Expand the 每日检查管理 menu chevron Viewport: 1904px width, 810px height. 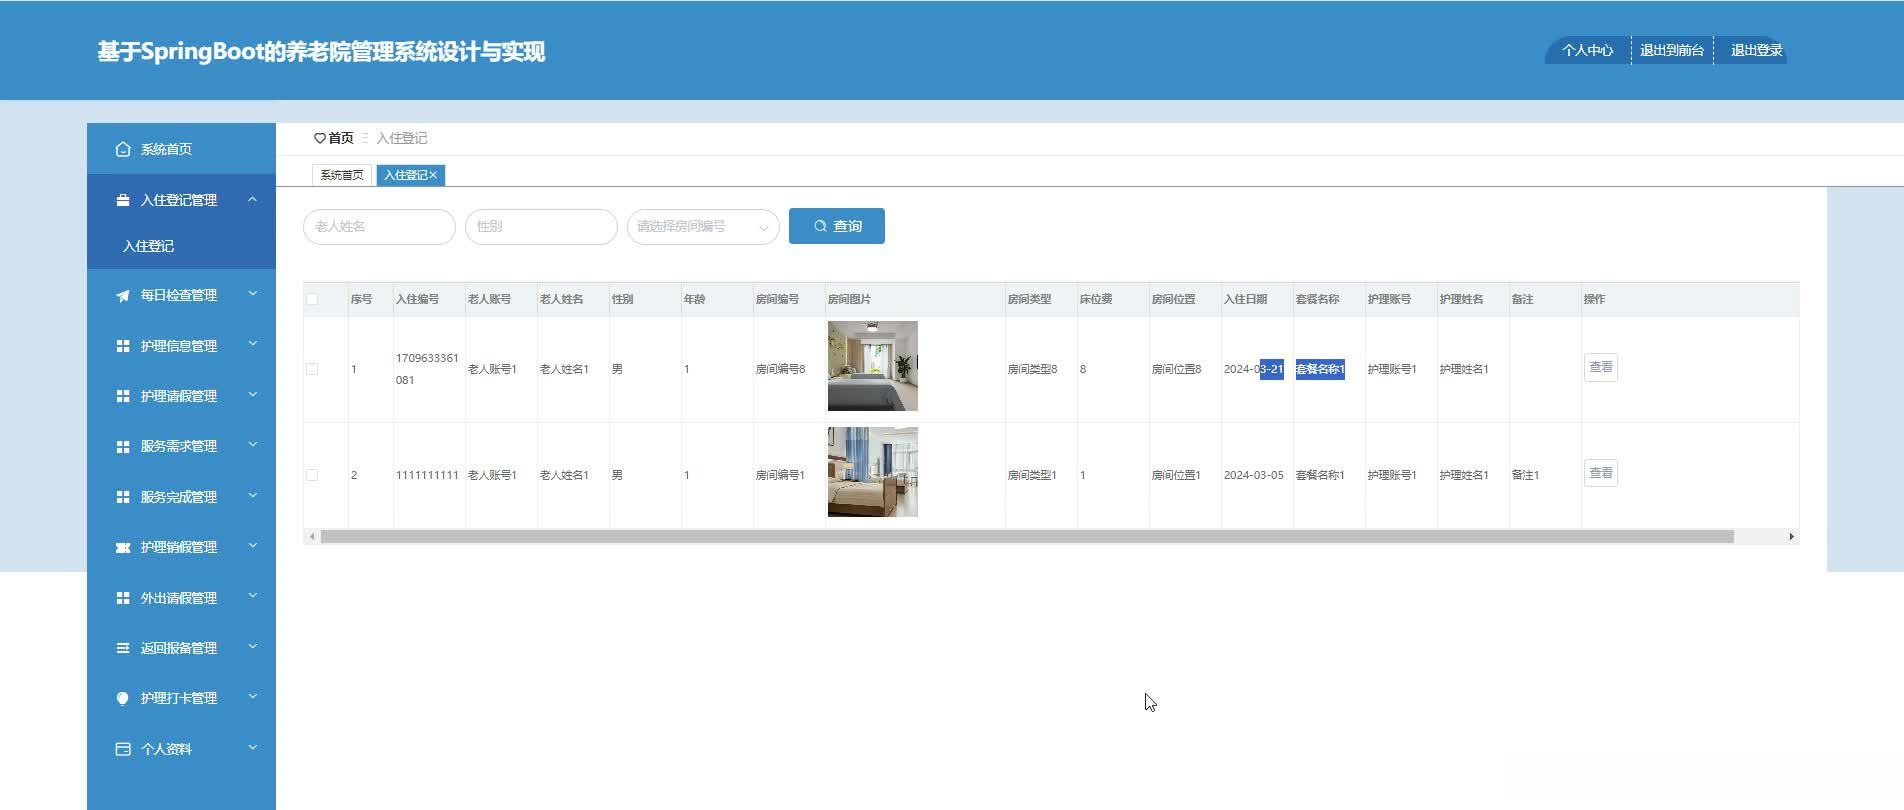click(x=253, y=294)
